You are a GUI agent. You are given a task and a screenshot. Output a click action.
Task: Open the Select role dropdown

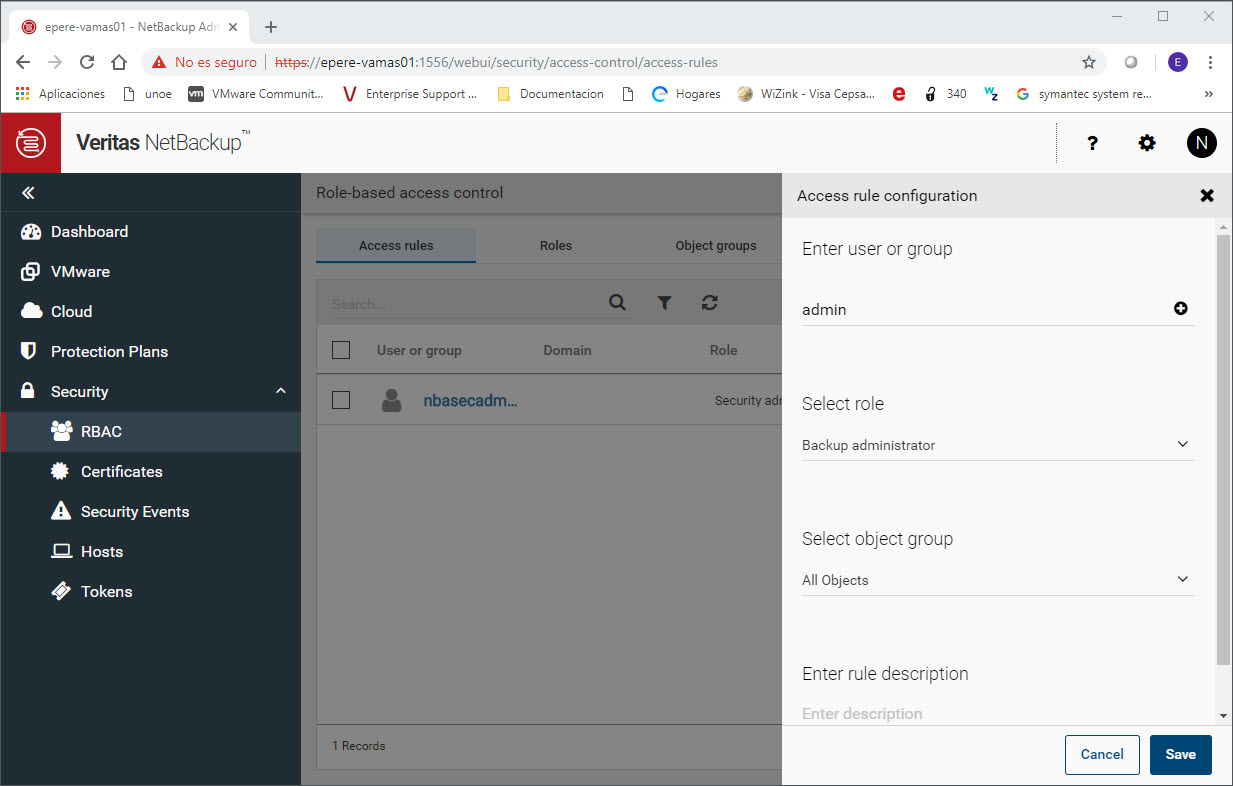click(998, 445)
